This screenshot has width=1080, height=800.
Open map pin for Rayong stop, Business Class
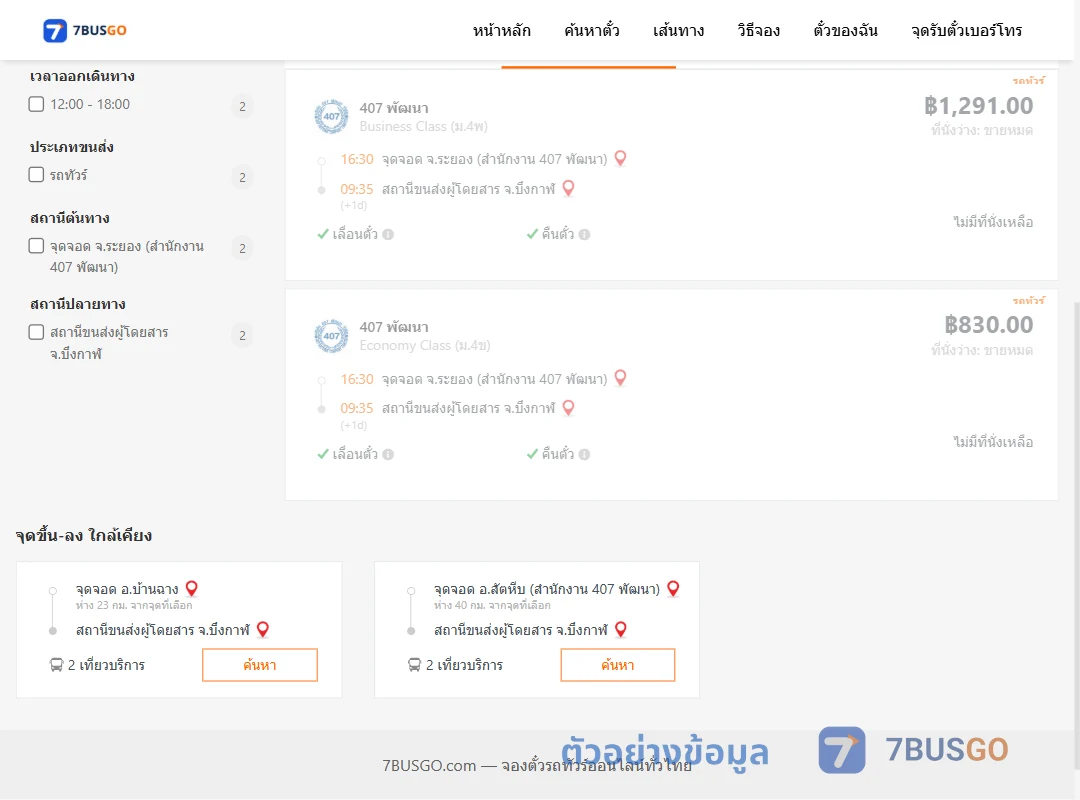pos(621,158)
